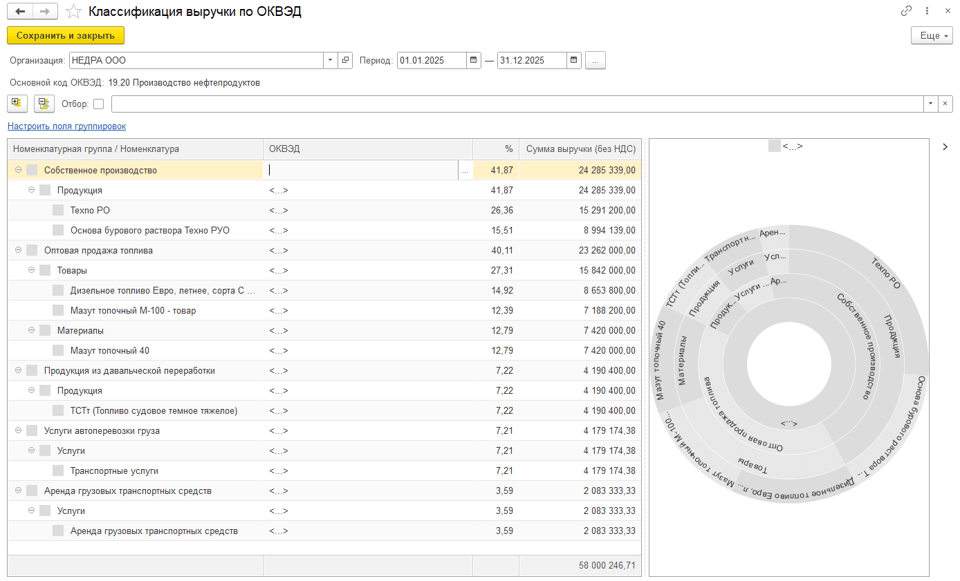Open the three-dot kebab menu
960x581 pixels.
927,11
